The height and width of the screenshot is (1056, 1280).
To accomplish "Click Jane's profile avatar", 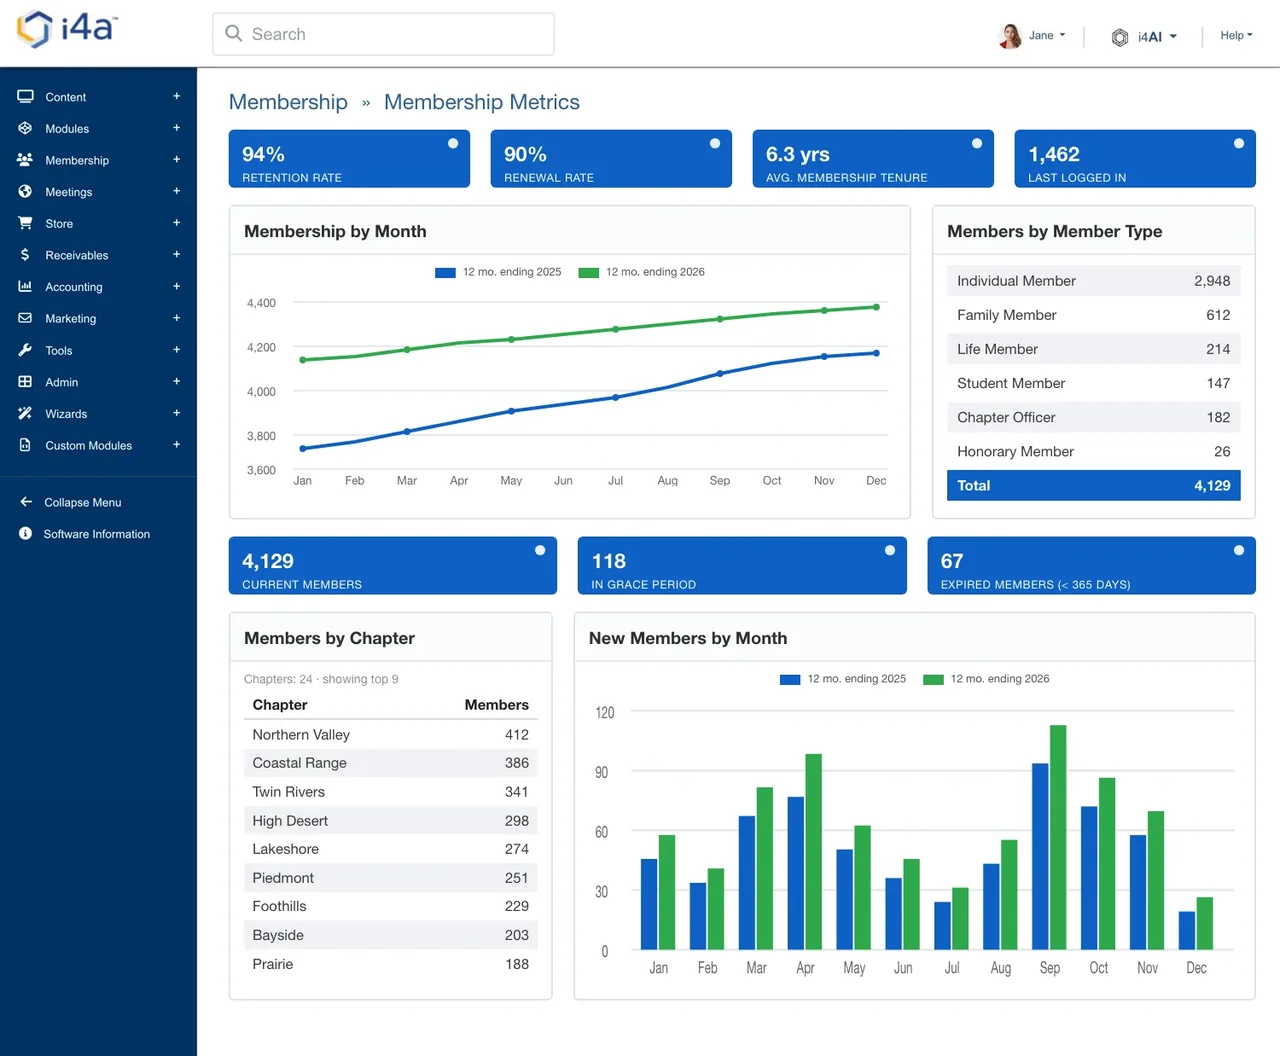I will 1010,36.
